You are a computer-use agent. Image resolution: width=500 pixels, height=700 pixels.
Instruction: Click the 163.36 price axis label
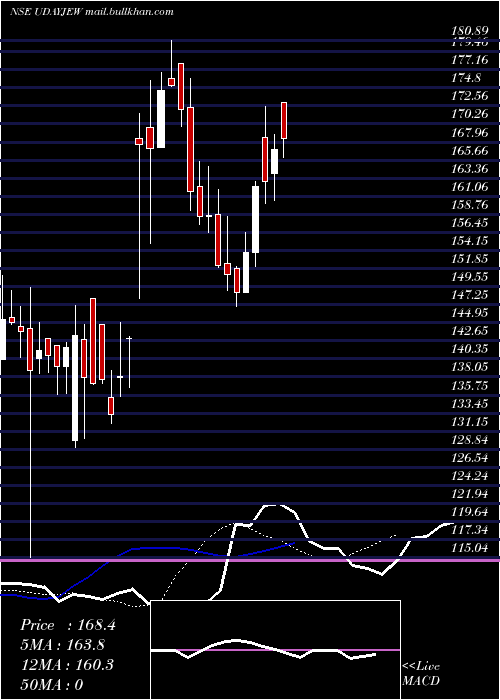[x=469, y=169]
